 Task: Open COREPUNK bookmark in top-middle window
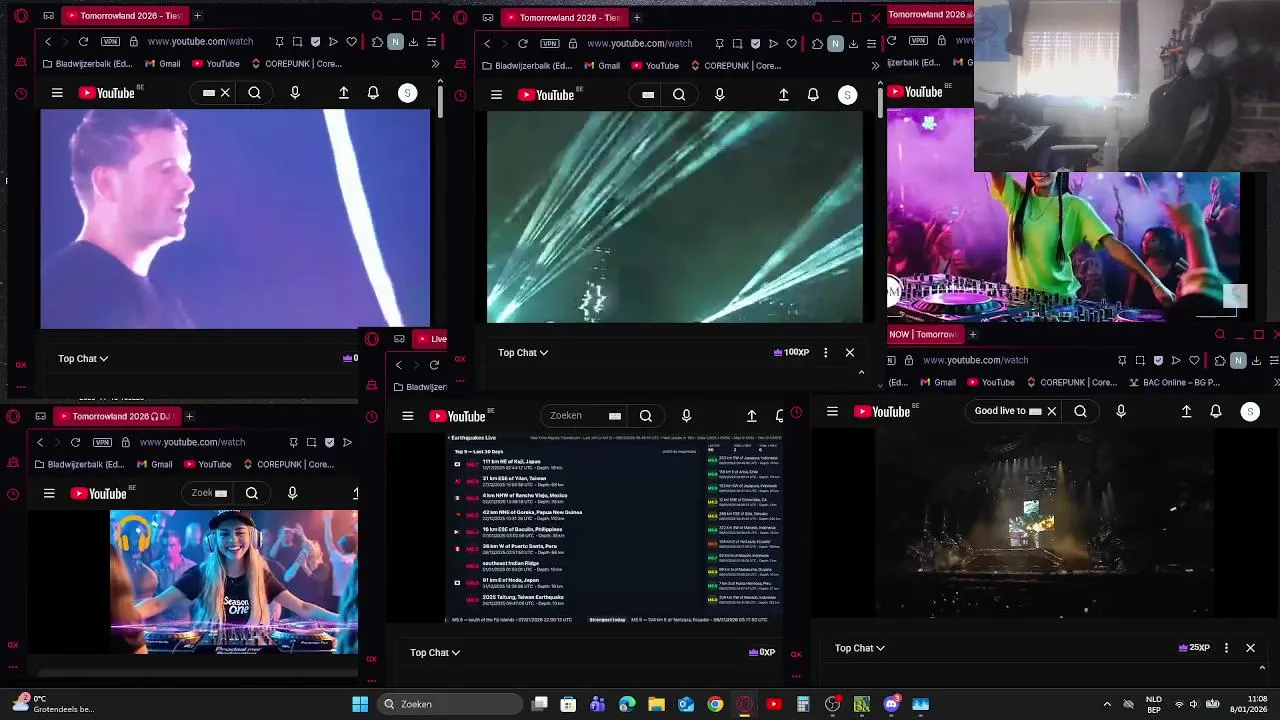pyautogui.click(x=736, y=66)
